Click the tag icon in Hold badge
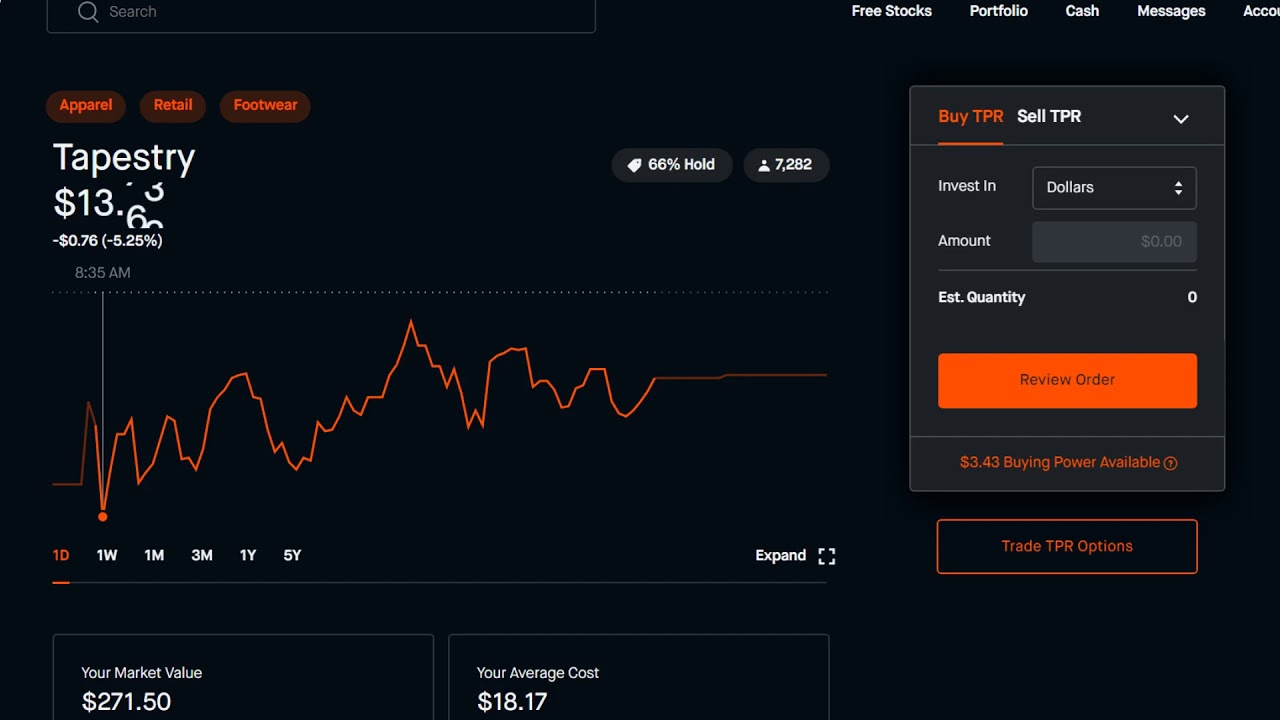Image resolution: width=1280 pixels, height=720 pixels. (x=634, y=165)
